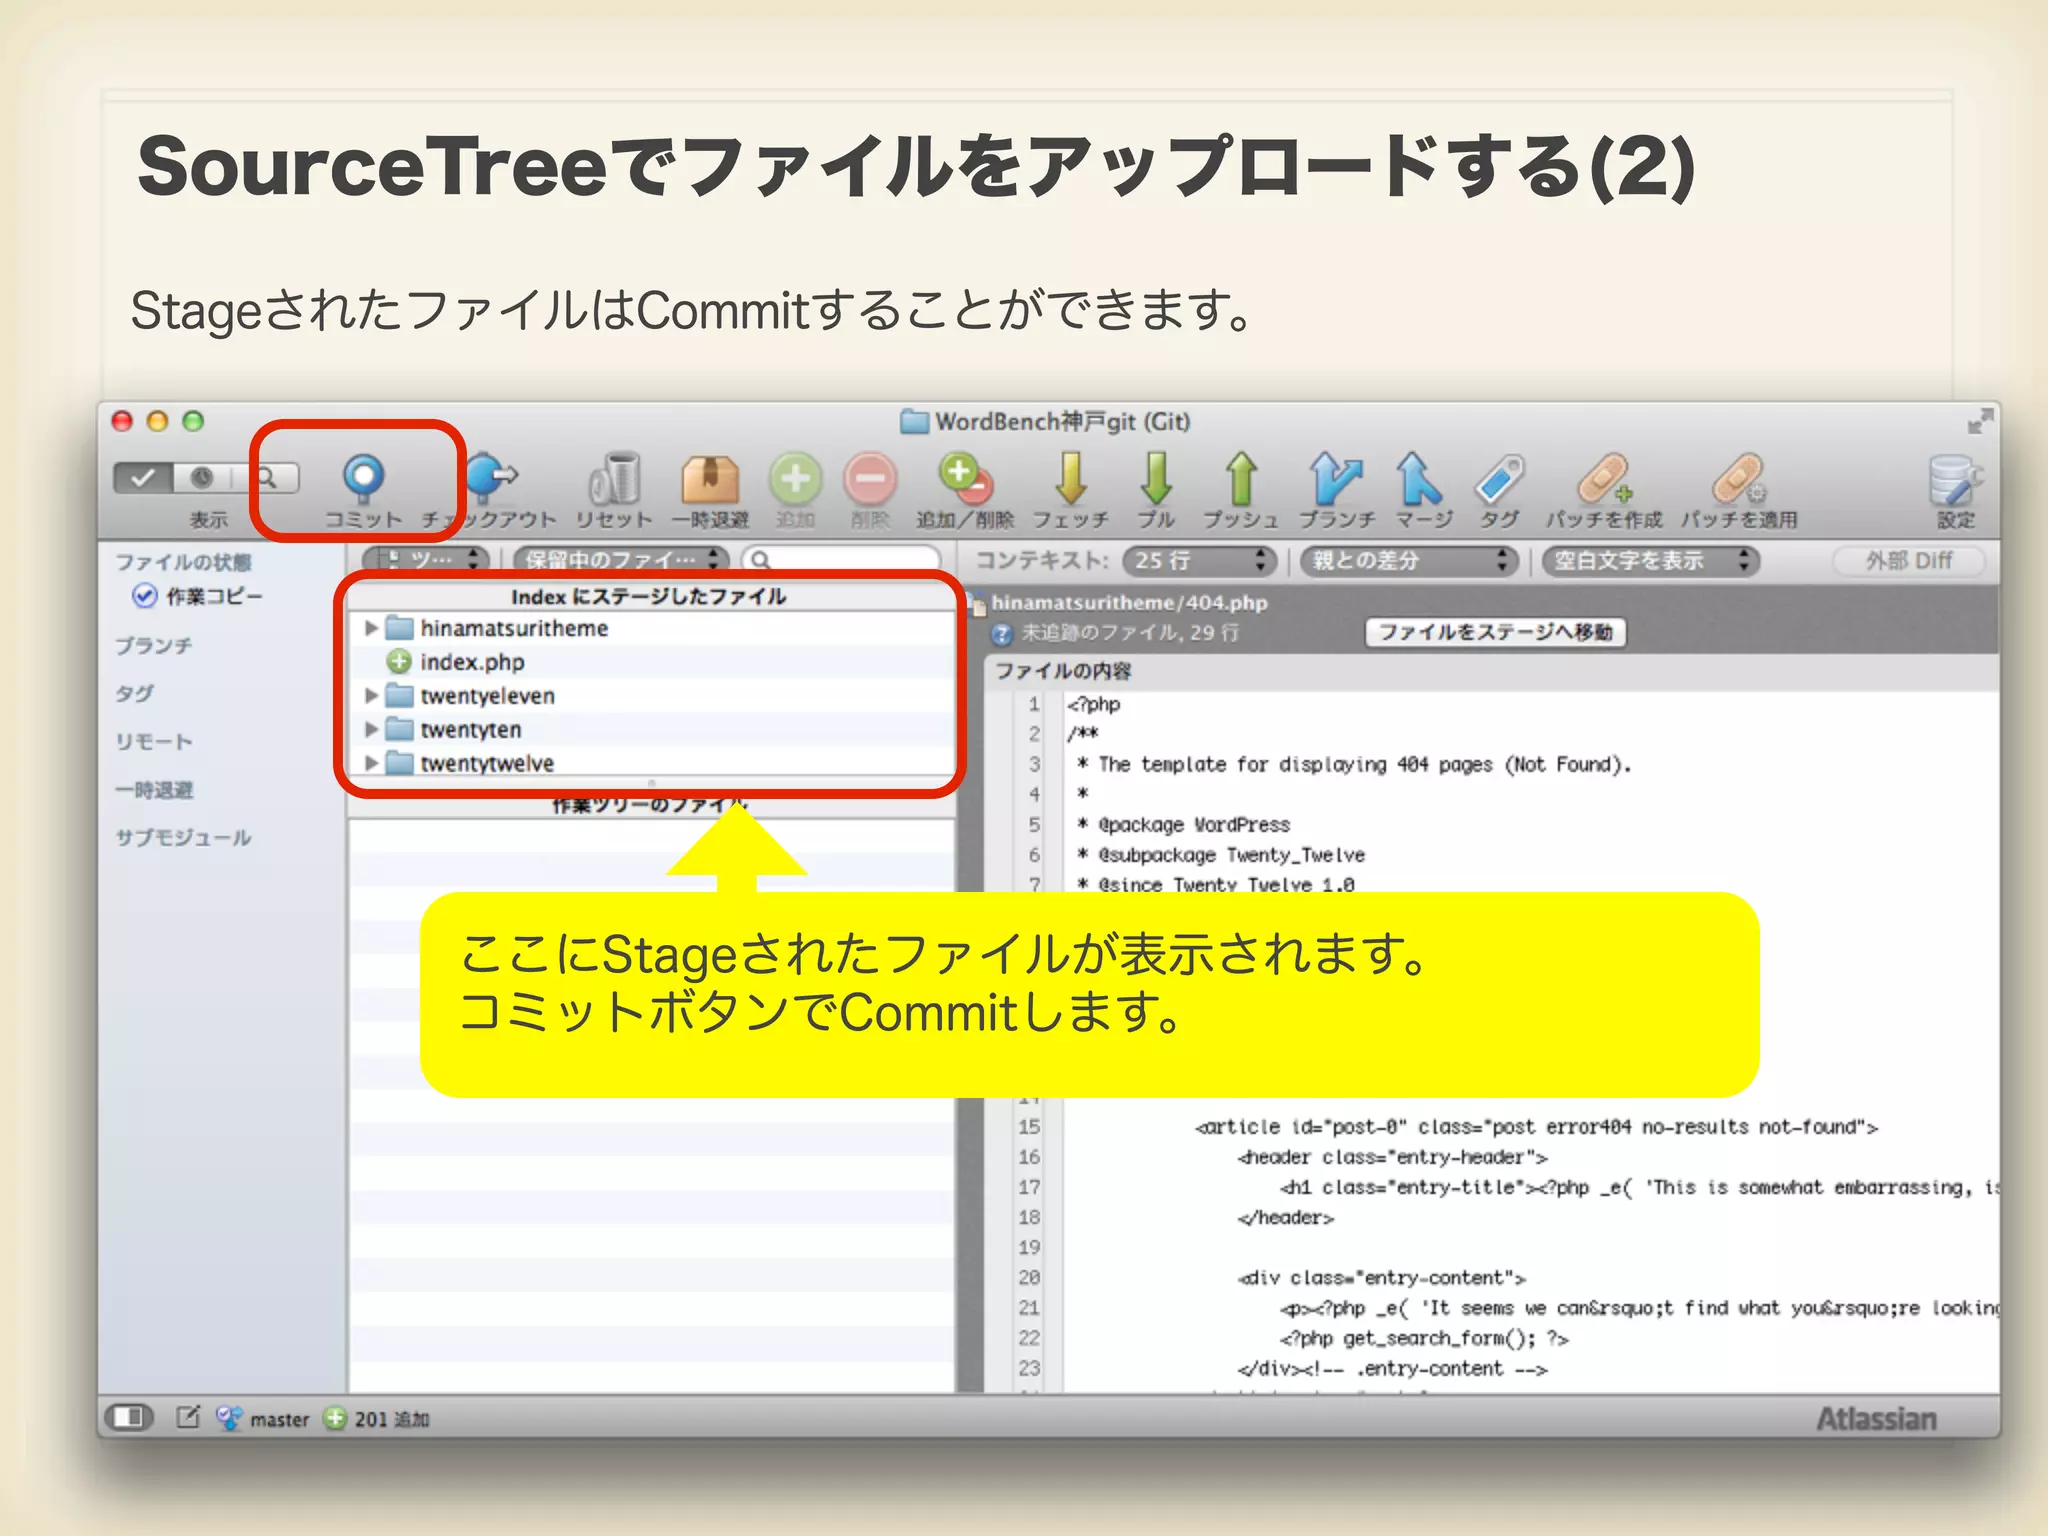Click ファイルをステージへ移動 button
The height and width of the screenshot is (1536, 2048).
[x=1495, y=632]
